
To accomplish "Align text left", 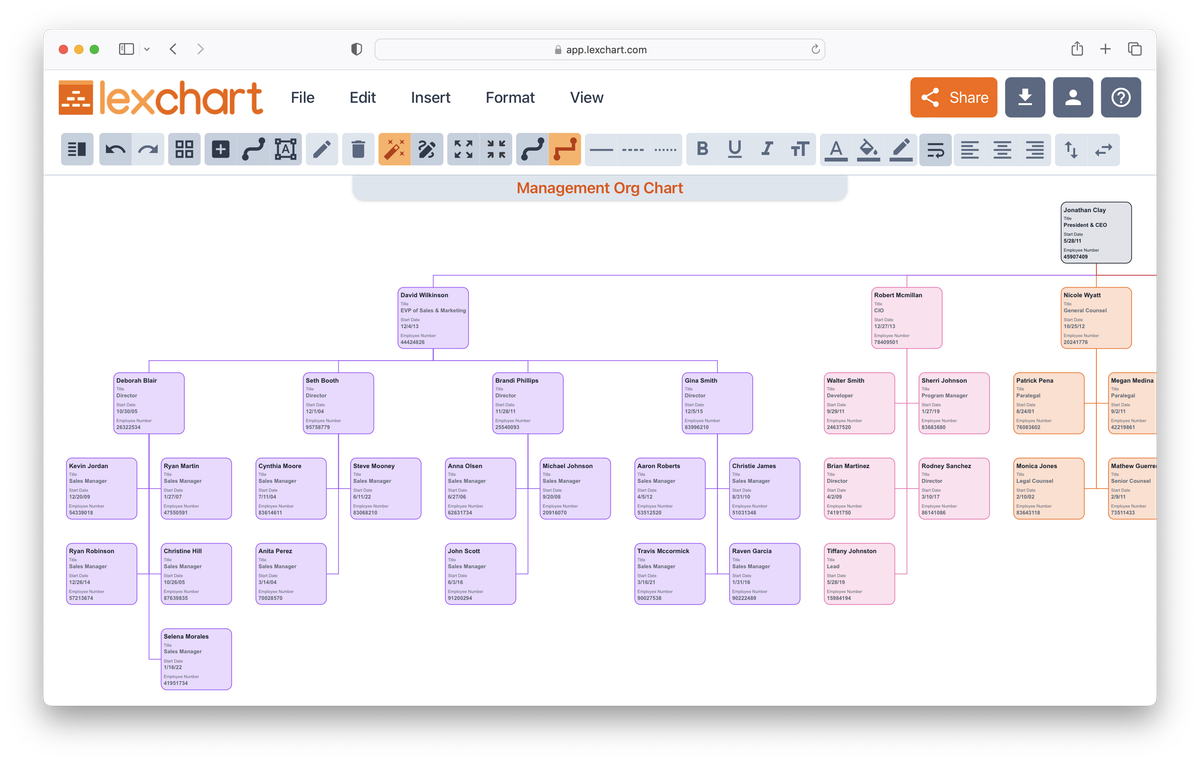I will click(970, 149).
